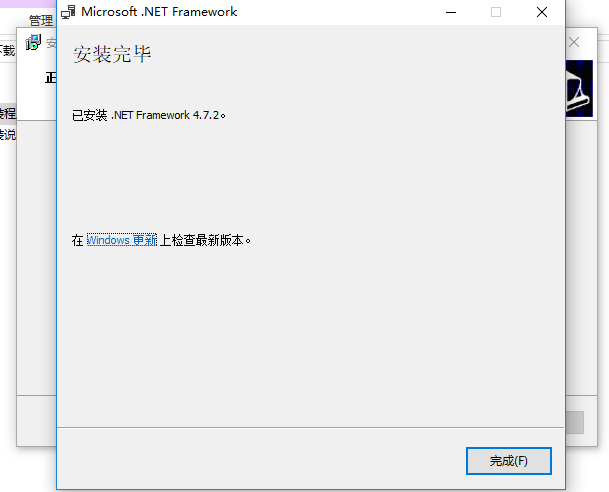Click the installer icon in background window

(x=33, y=42)
